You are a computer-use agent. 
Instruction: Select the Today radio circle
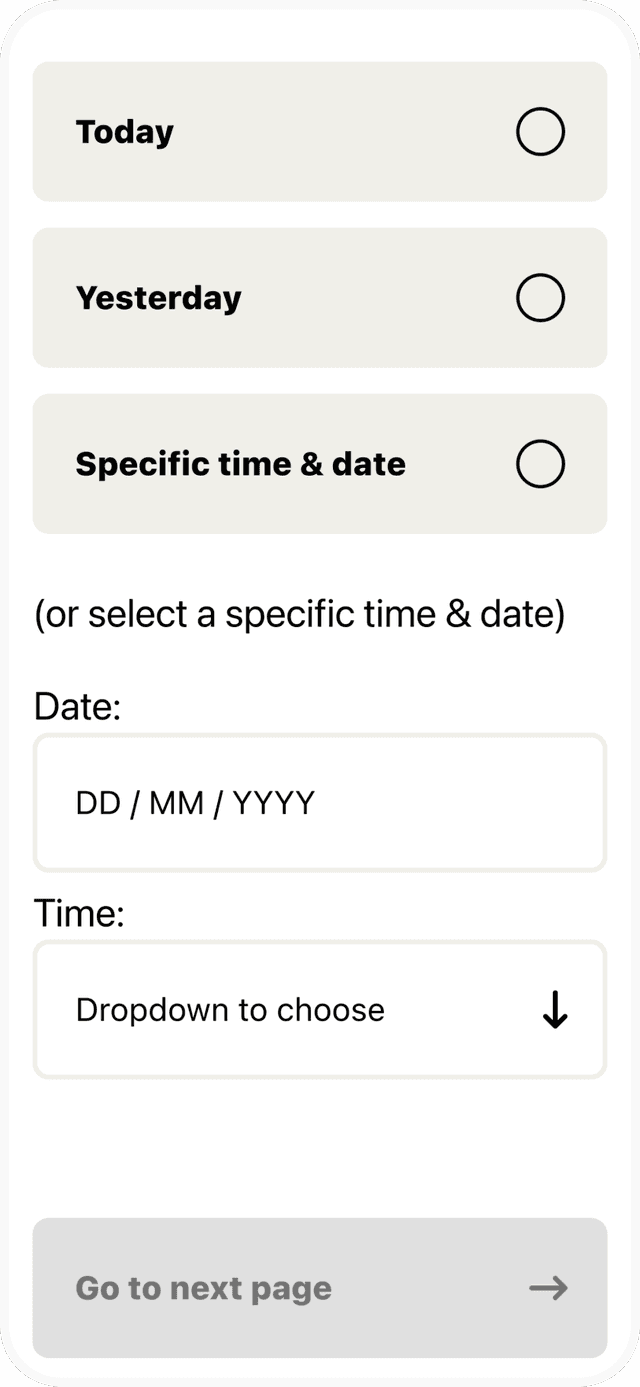coord(540,132)
